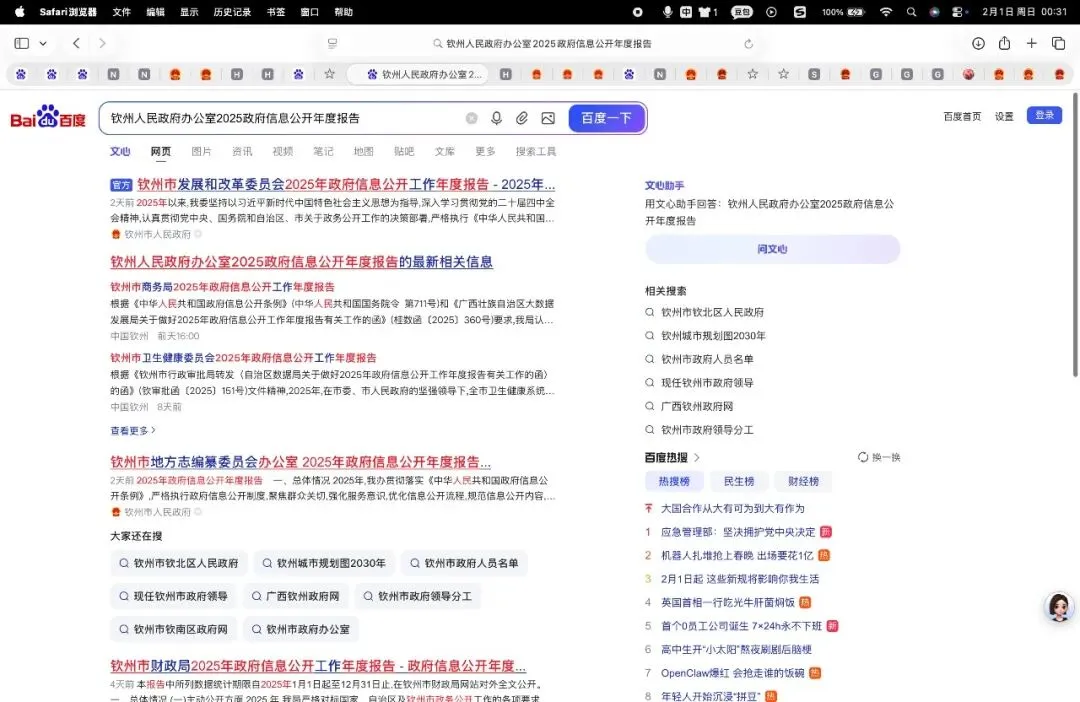Open Control Center in menu bar

tap(958, 12)
